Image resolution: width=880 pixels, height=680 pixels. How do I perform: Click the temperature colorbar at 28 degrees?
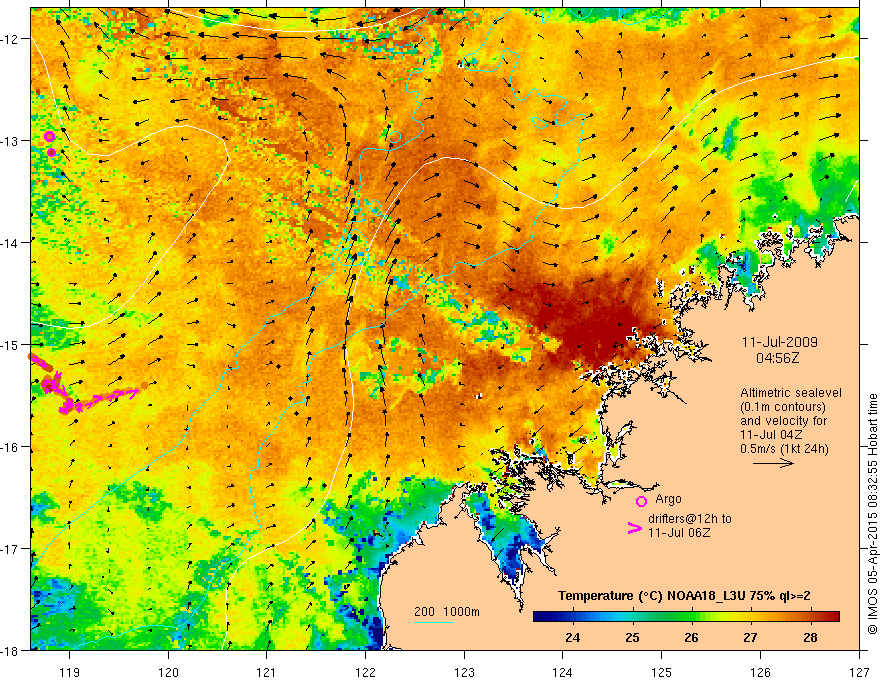click(x=810, y=617)
